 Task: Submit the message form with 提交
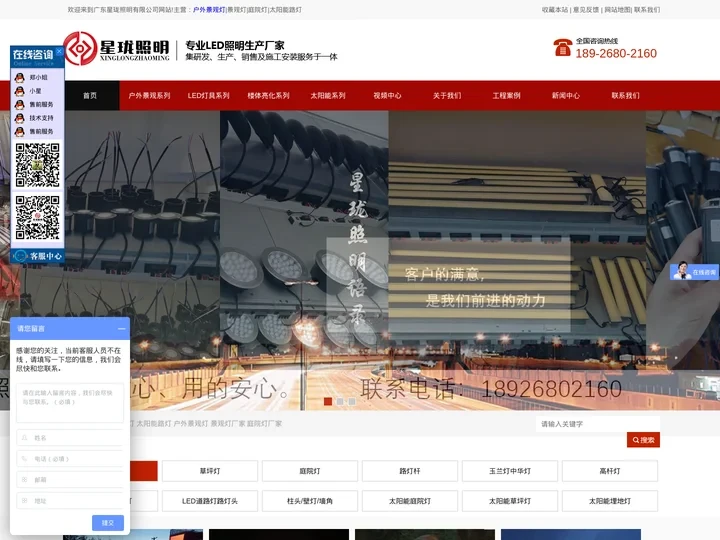pos(107,523)
